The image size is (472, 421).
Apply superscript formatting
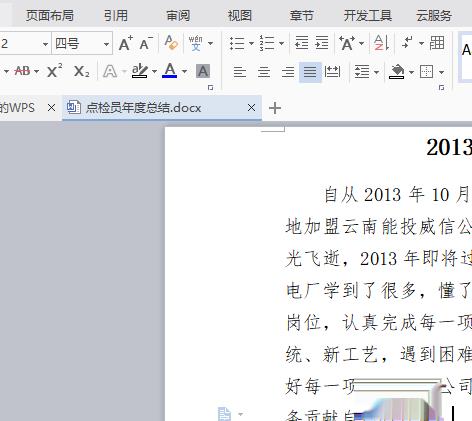point(55,70)
